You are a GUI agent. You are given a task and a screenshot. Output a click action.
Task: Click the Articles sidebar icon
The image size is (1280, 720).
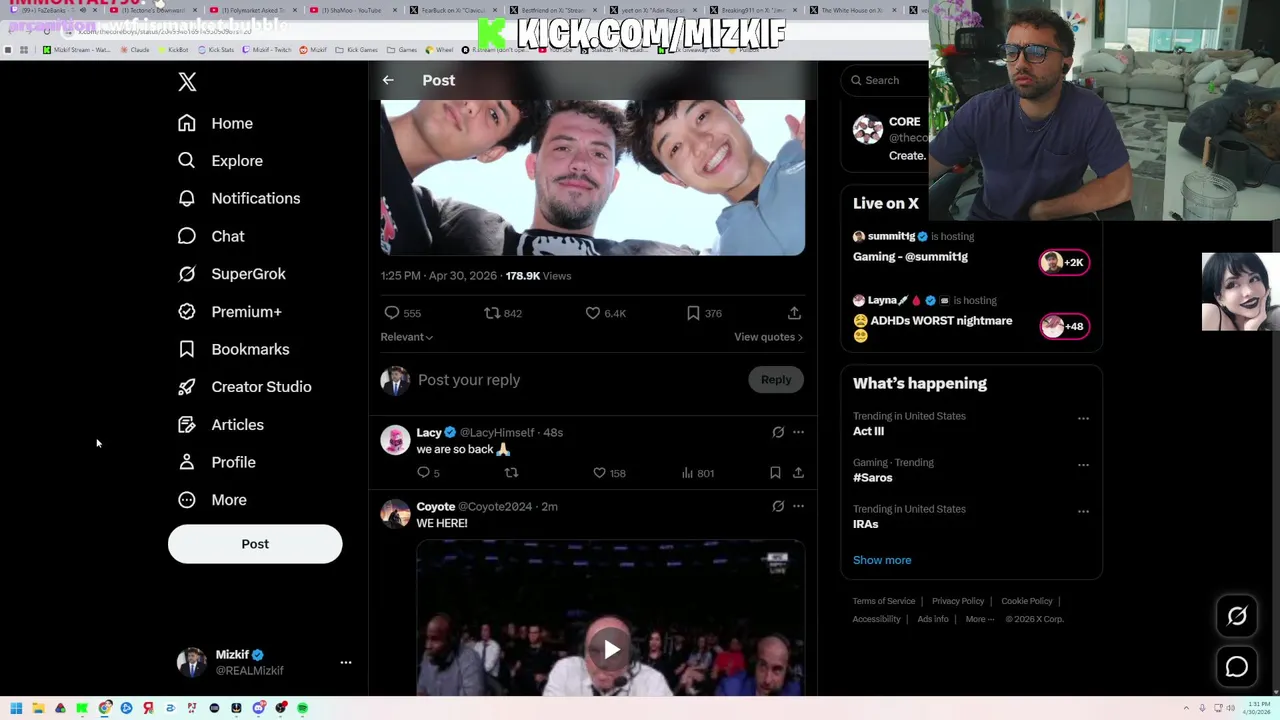[x=187, y=425]
